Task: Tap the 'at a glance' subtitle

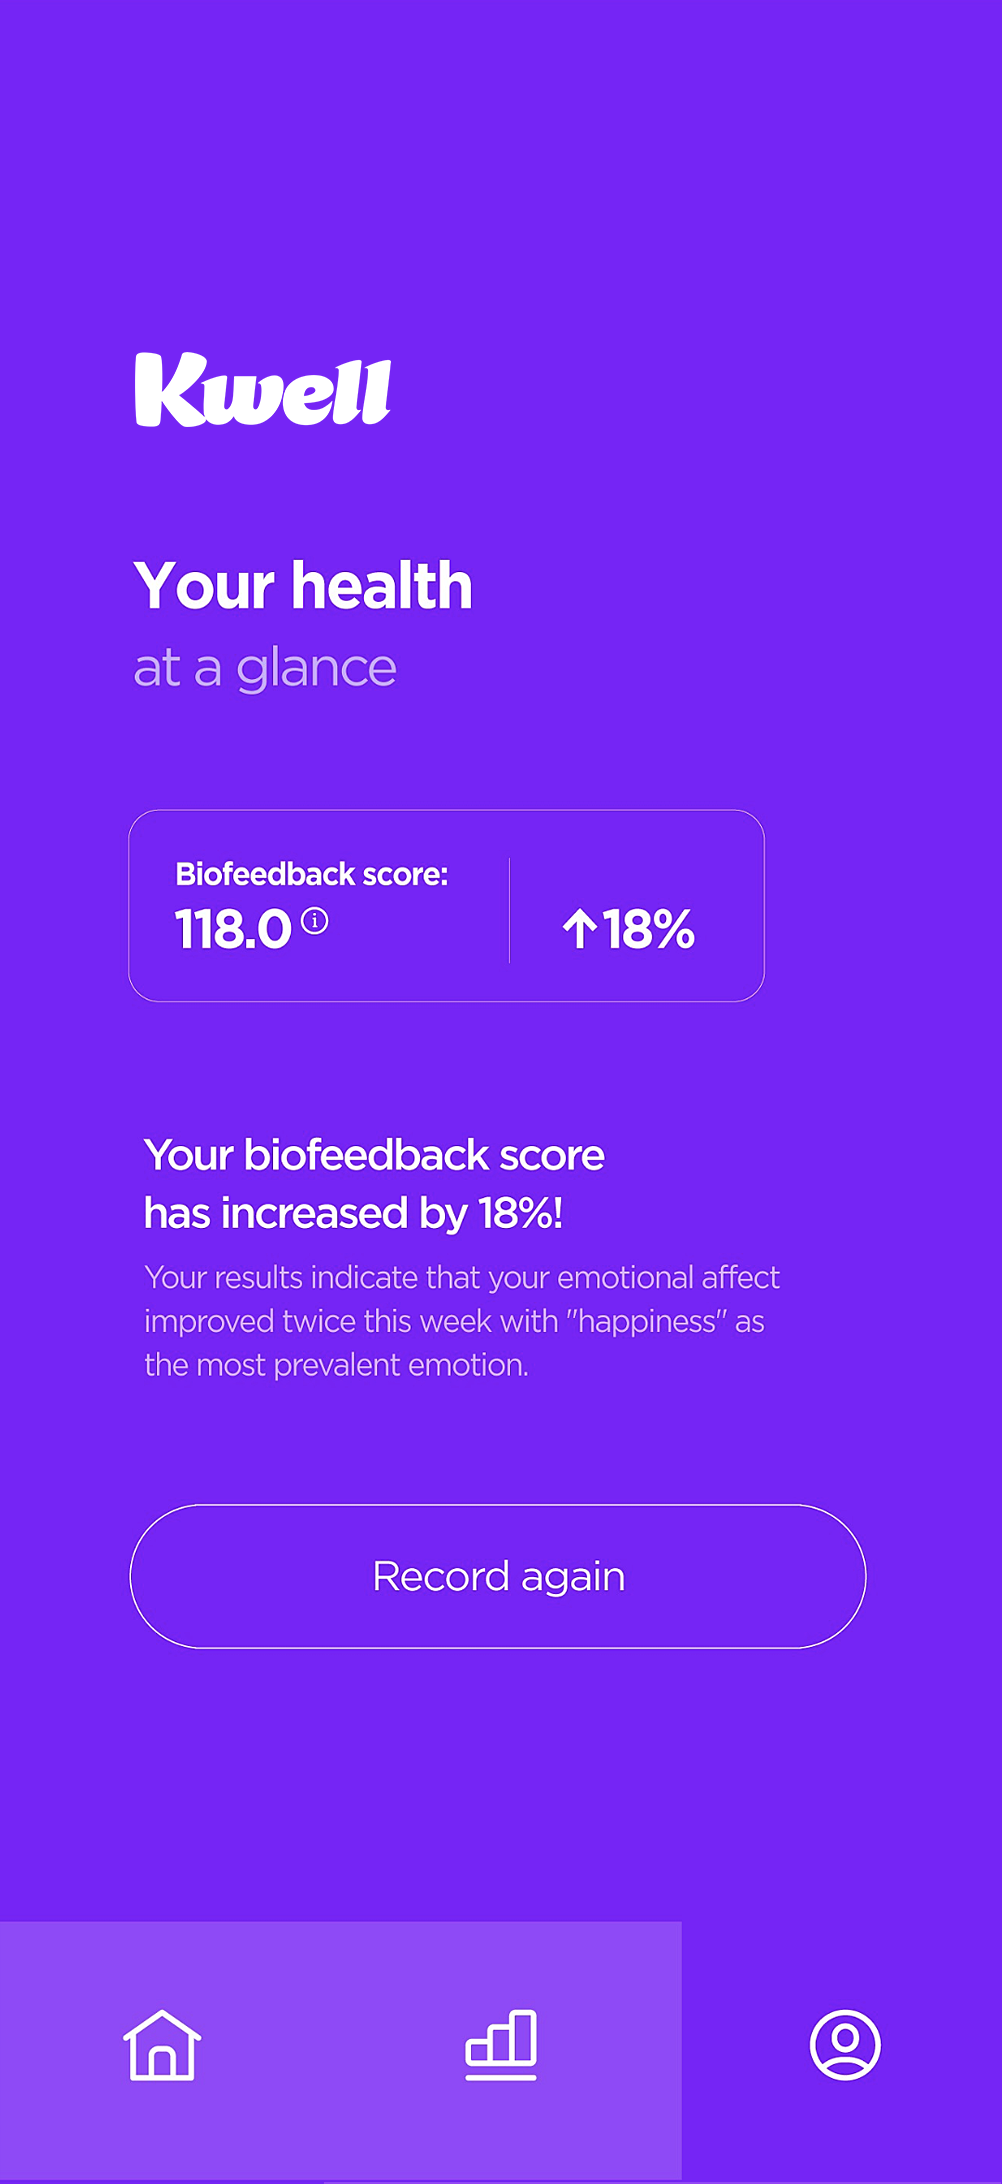Action: 265,667
